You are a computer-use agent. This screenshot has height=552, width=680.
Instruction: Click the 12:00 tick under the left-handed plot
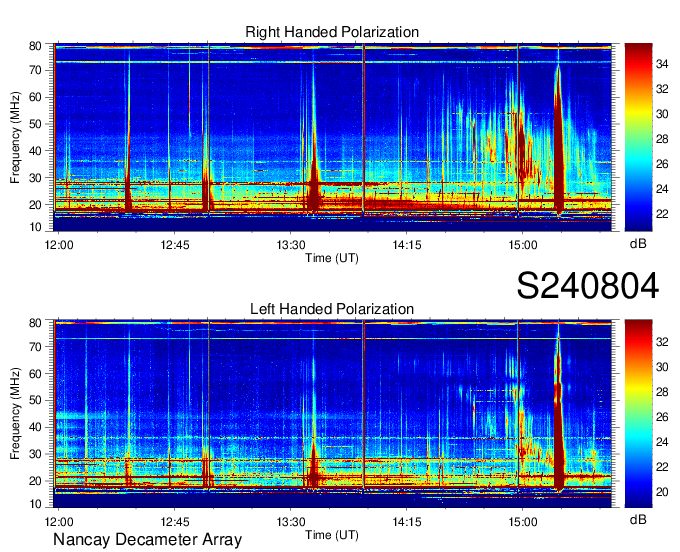[x=59, y=522]
